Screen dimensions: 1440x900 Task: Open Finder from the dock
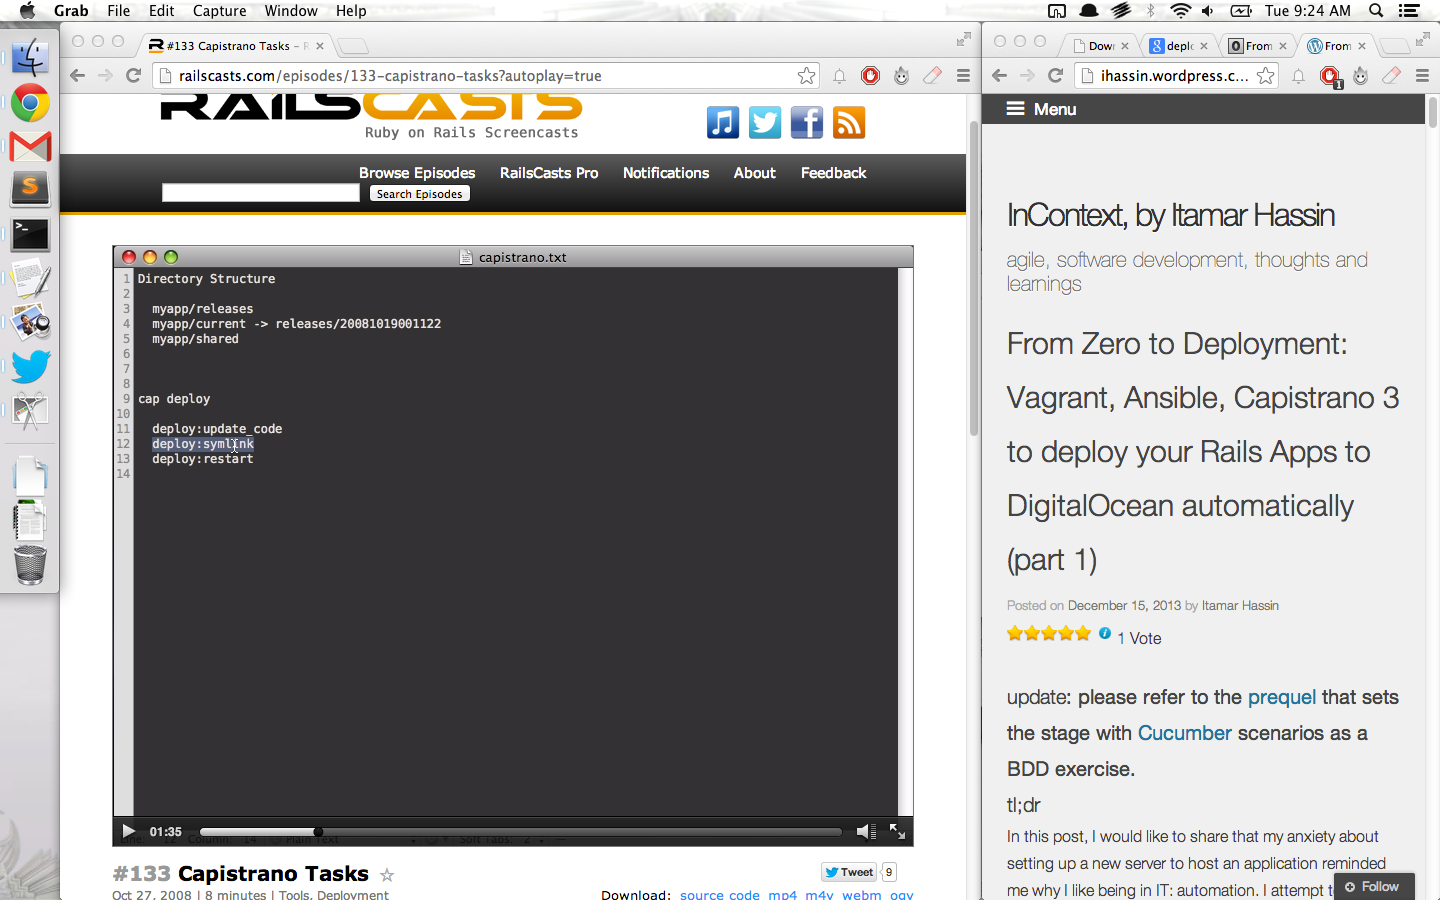(x=30, y=59)
